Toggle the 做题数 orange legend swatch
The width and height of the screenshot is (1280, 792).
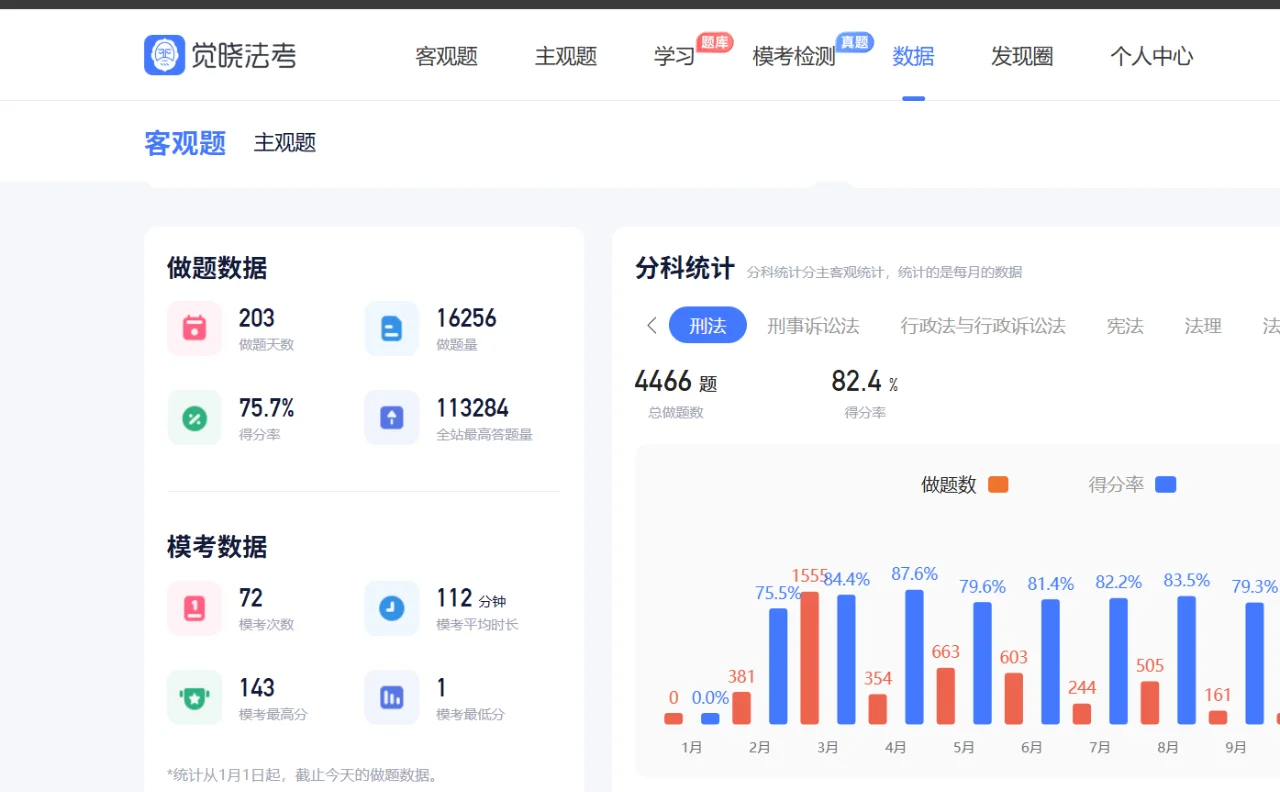click(998, 485)
